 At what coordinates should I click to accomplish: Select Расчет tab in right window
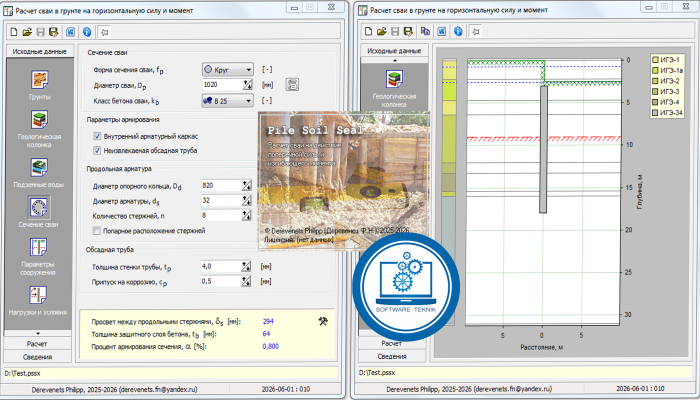pyautogui.click(x=392, y=343)
